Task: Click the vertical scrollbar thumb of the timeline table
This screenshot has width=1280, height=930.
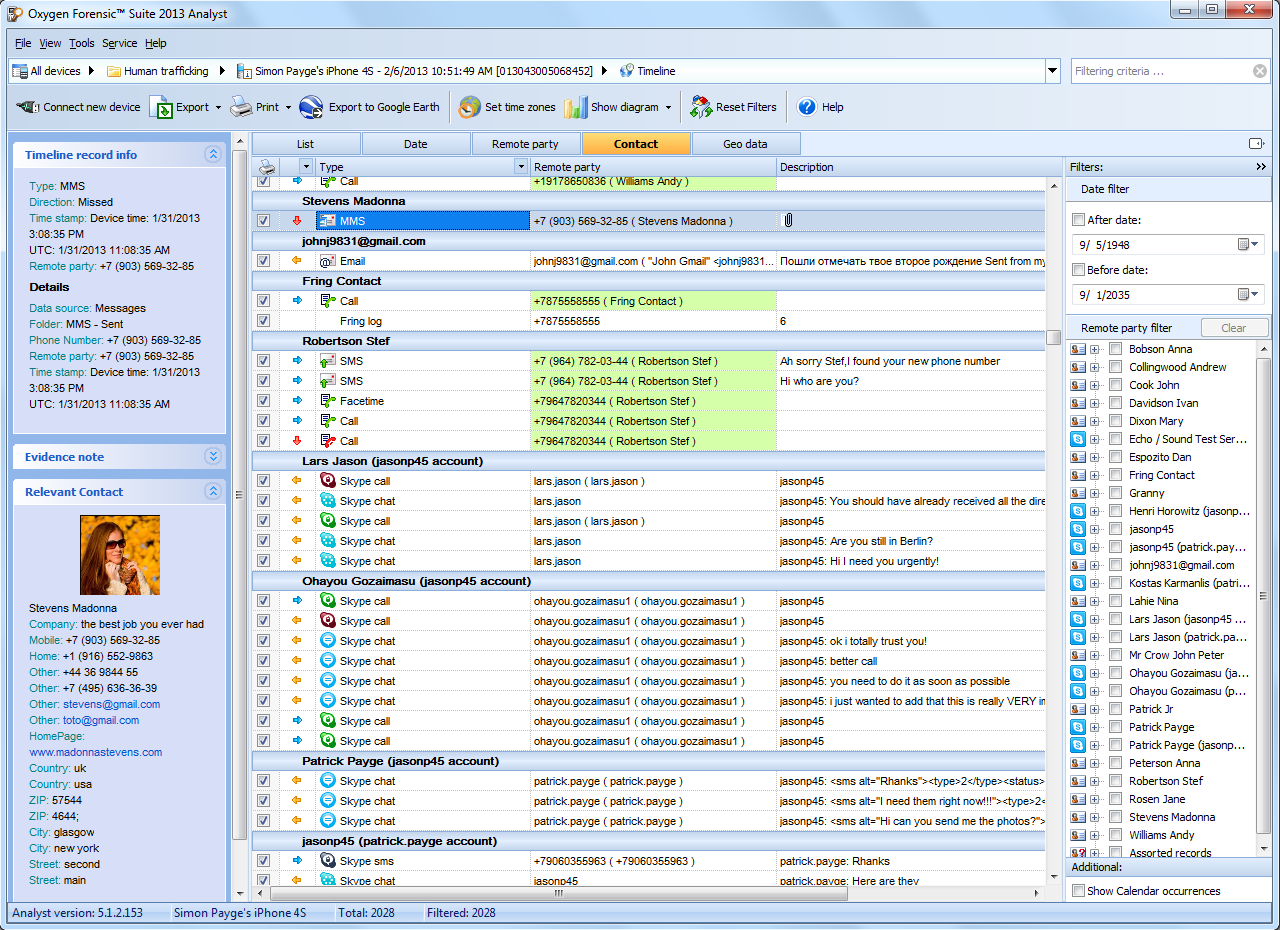Action: pyautogui.click(x=1054, y=338)
